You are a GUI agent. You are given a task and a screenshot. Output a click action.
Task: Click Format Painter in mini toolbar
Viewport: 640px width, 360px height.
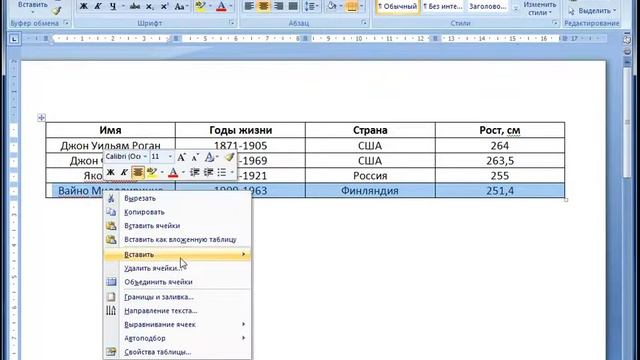coord(229,157)
